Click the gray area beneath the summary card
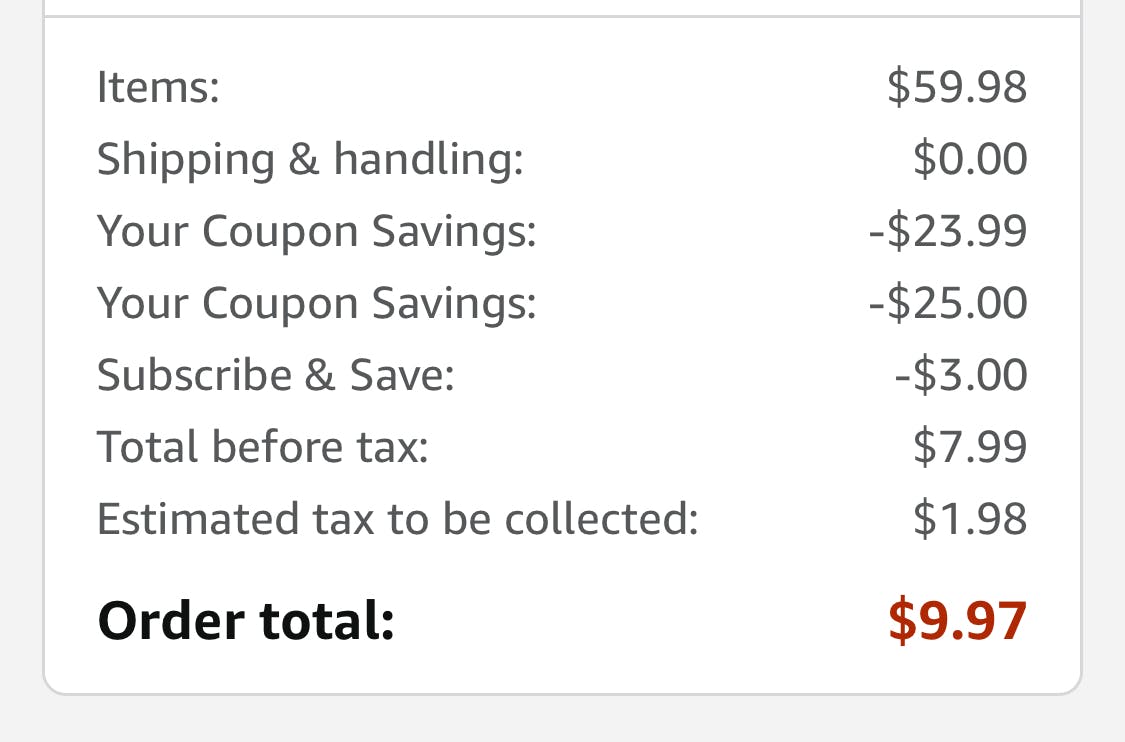The width and height of the screenshot is (1125, 742). (x=562, y=720)
